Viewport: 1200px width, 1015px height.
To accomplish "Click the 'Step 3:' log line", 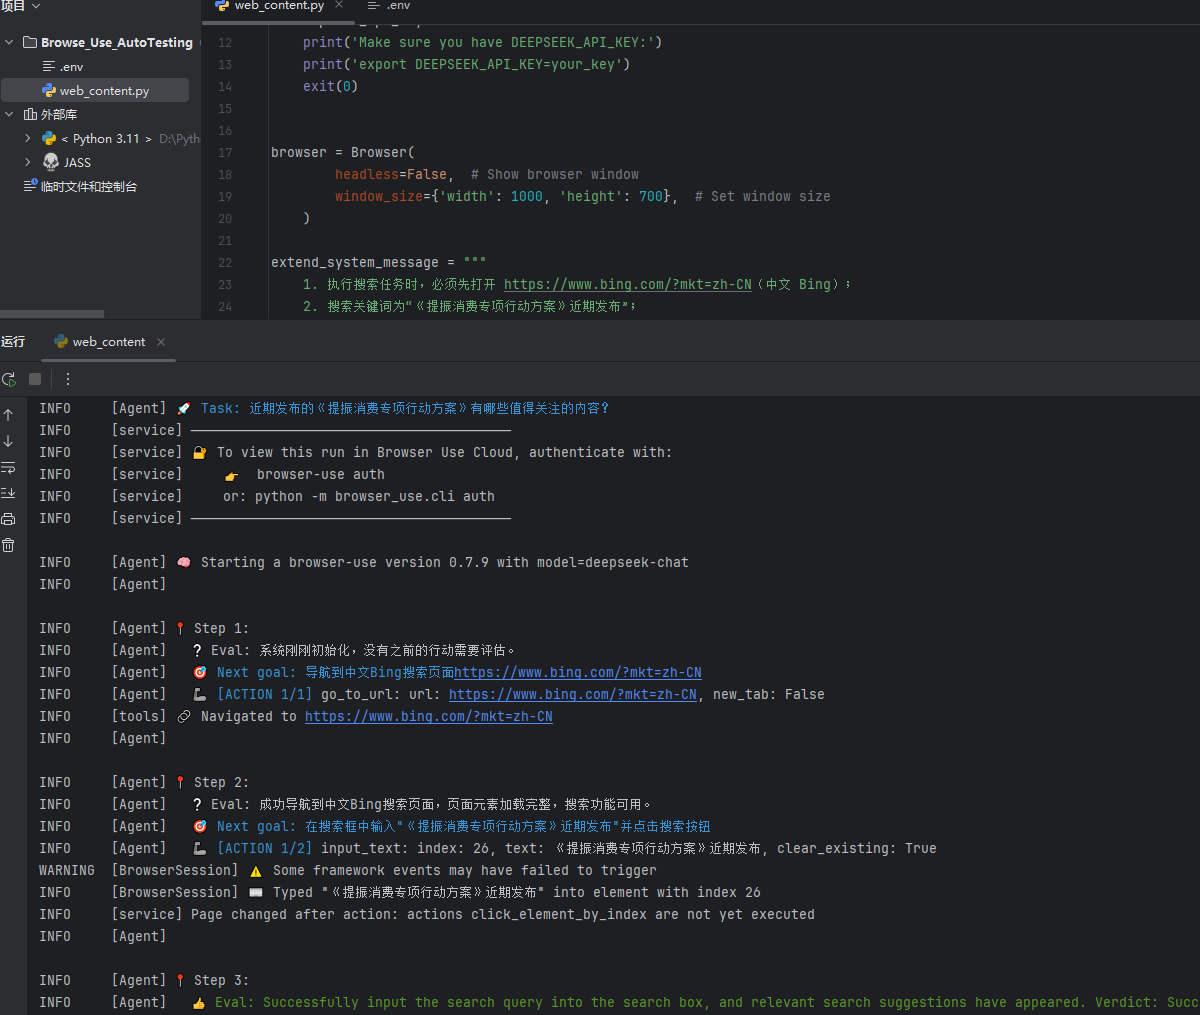I will [221, 981].
